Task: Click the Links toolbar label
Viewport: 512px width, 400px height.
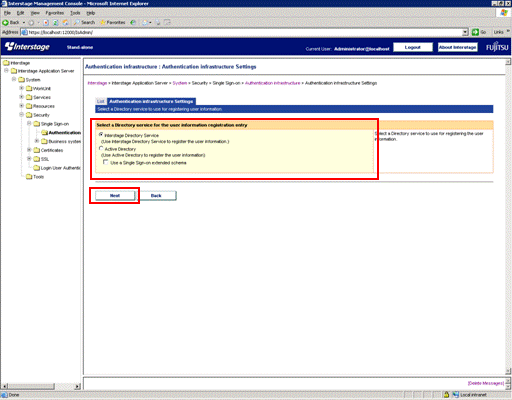Action: [498, 32]
